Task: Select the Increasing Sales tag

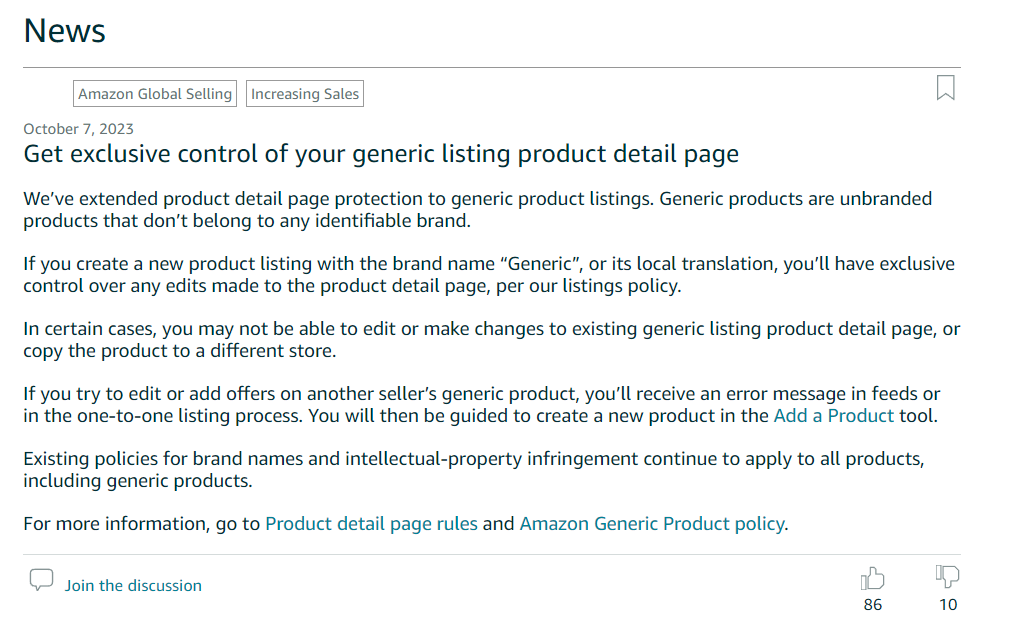Action: [305, 94]
